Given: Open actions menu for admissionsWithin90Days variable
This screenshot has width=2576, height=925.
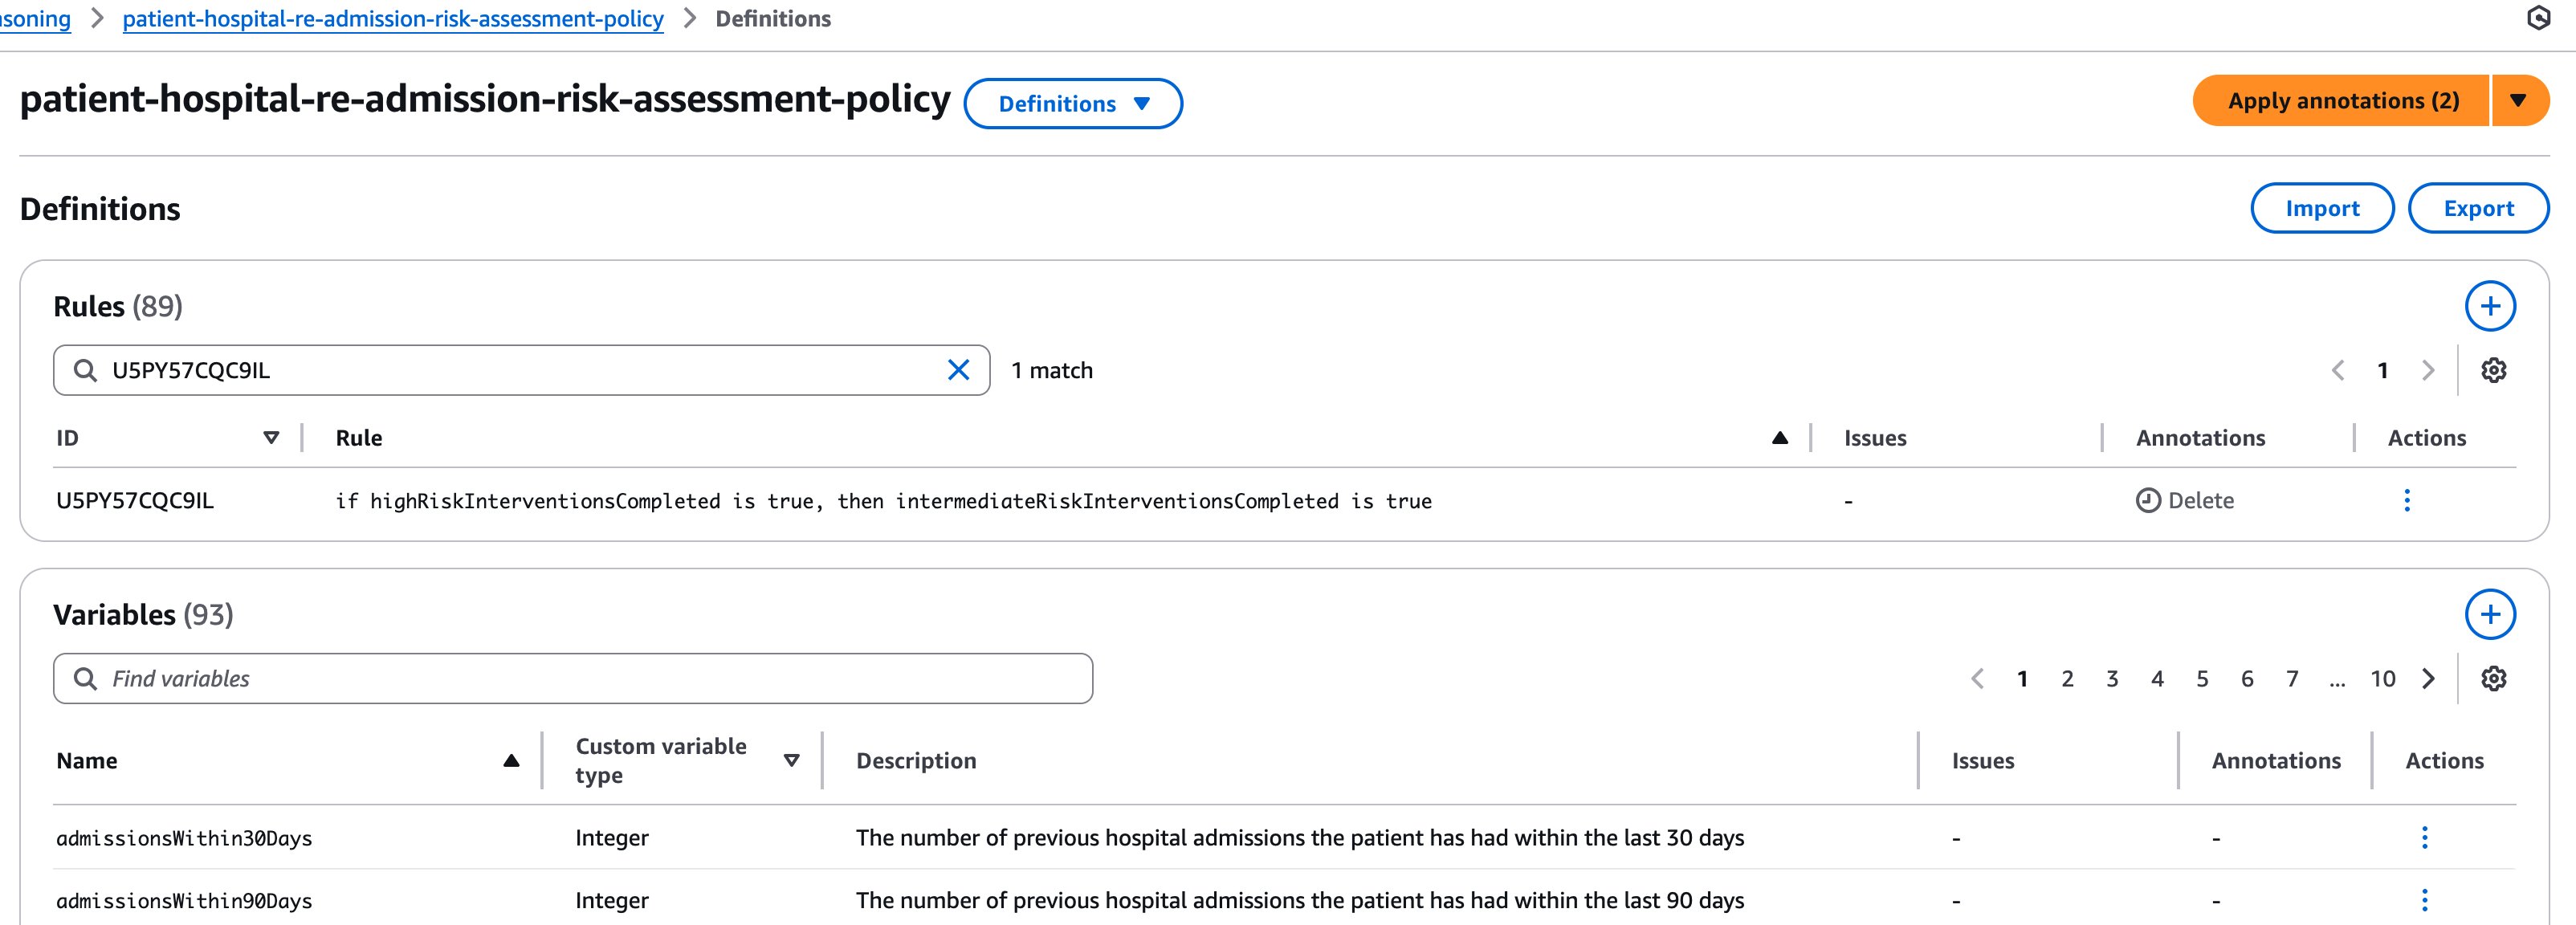Looking at the screenshot, I should tap(2424, 900).
